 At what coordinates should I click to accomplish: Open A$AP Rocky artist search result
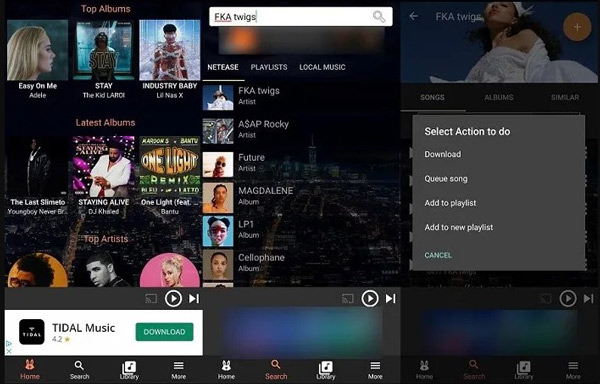tap(301, 131)
